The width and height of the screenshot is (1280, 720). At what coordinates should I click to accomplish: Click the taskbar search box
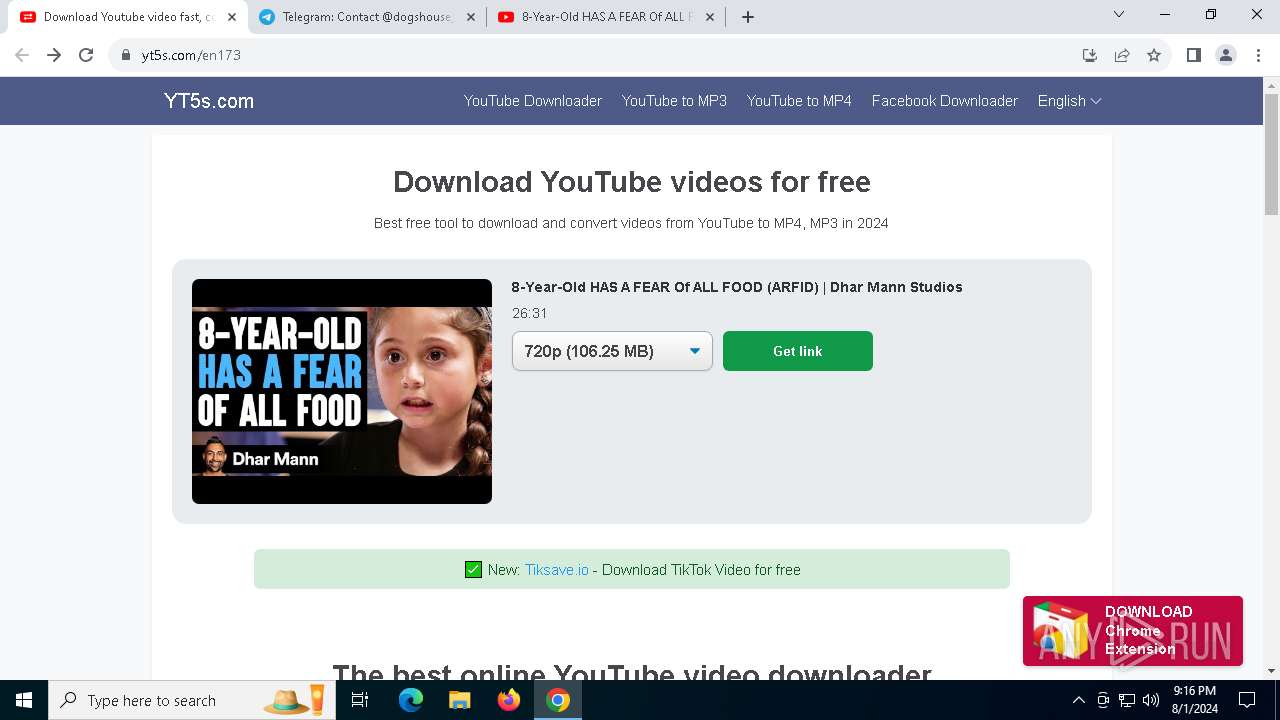point(193,700)
